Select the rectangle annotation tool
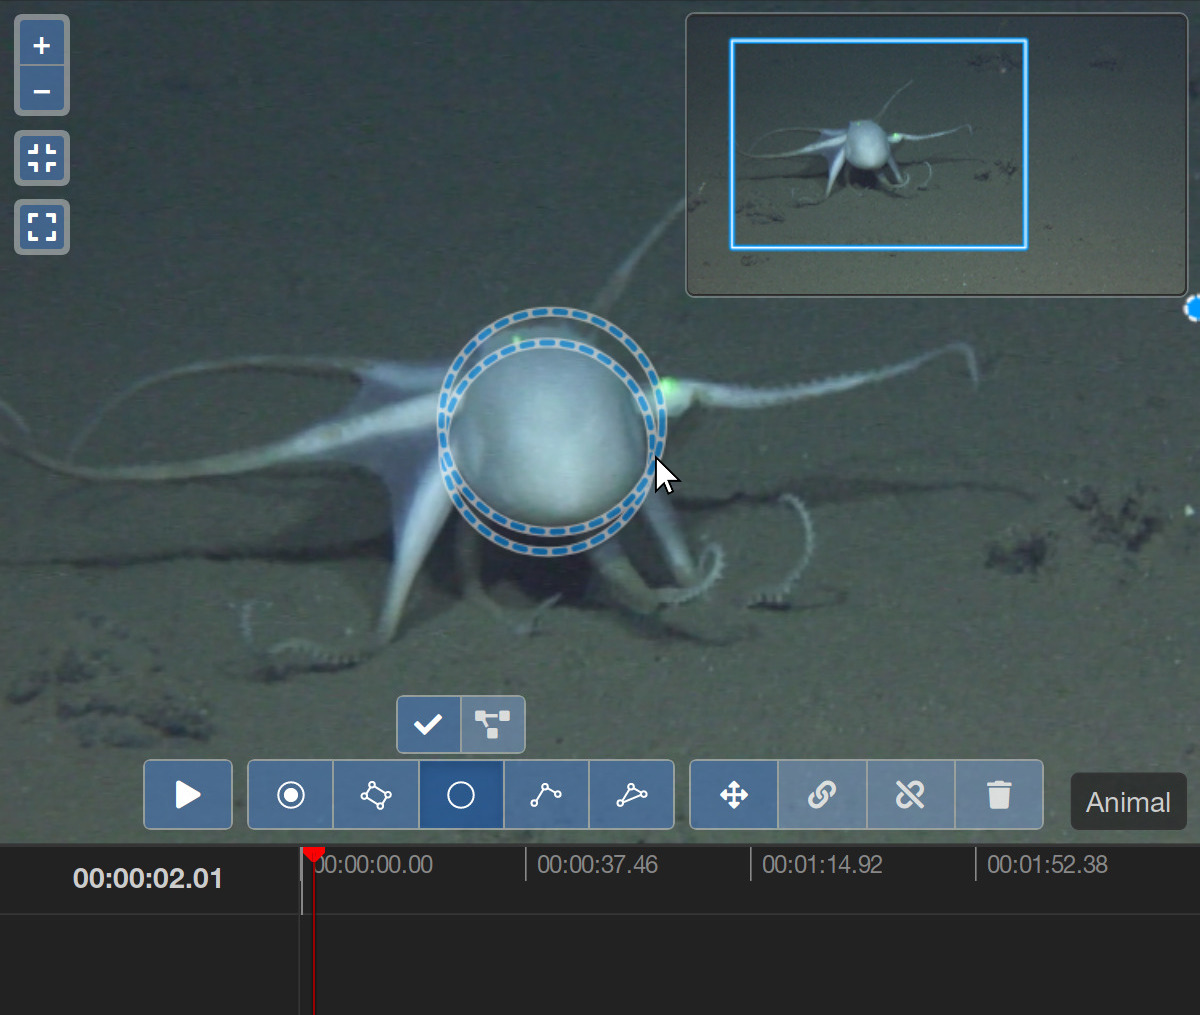The height and width of the screenshot is (1015, 1200). 376,795
